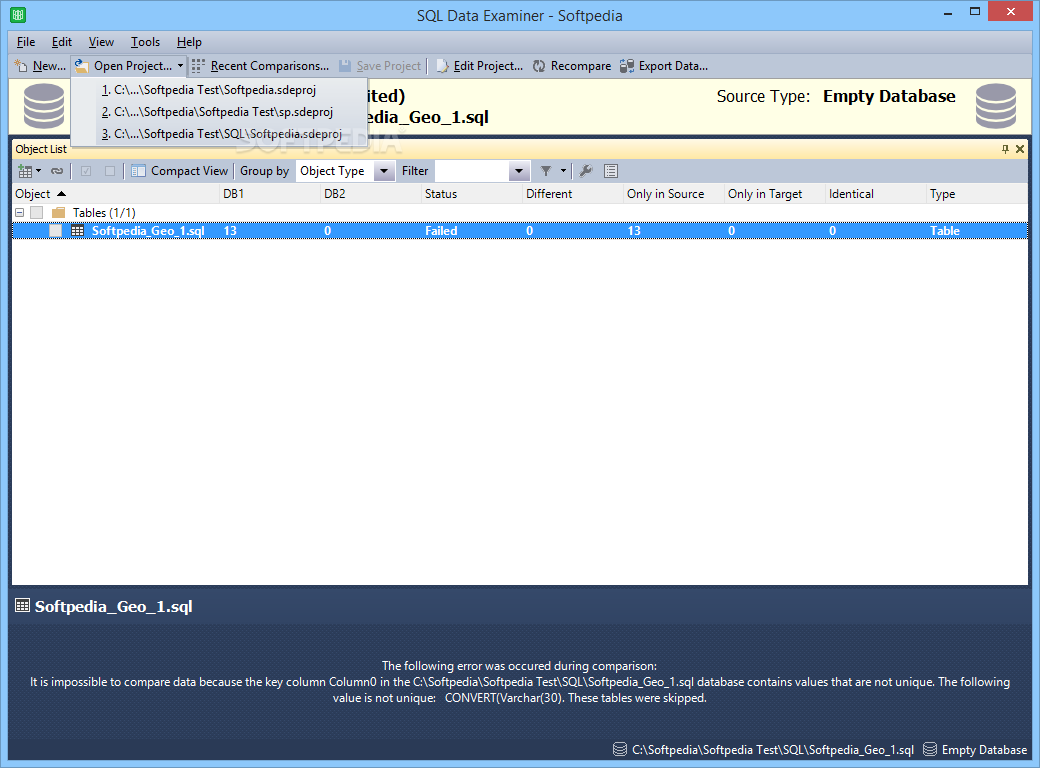The width and height of the screenshot is (1040, 768).
Task: Open the Open Project dropdown arrow
Action: (180, 66)
